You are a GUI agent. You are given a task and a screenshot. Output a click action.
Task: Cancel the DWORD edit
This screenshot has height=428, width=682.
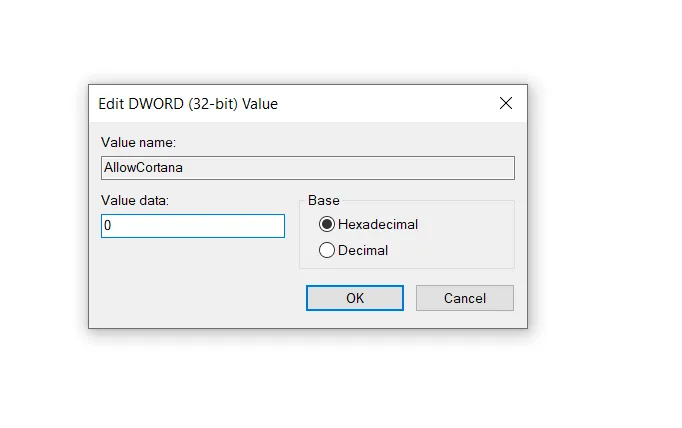(x=465, y=298)
